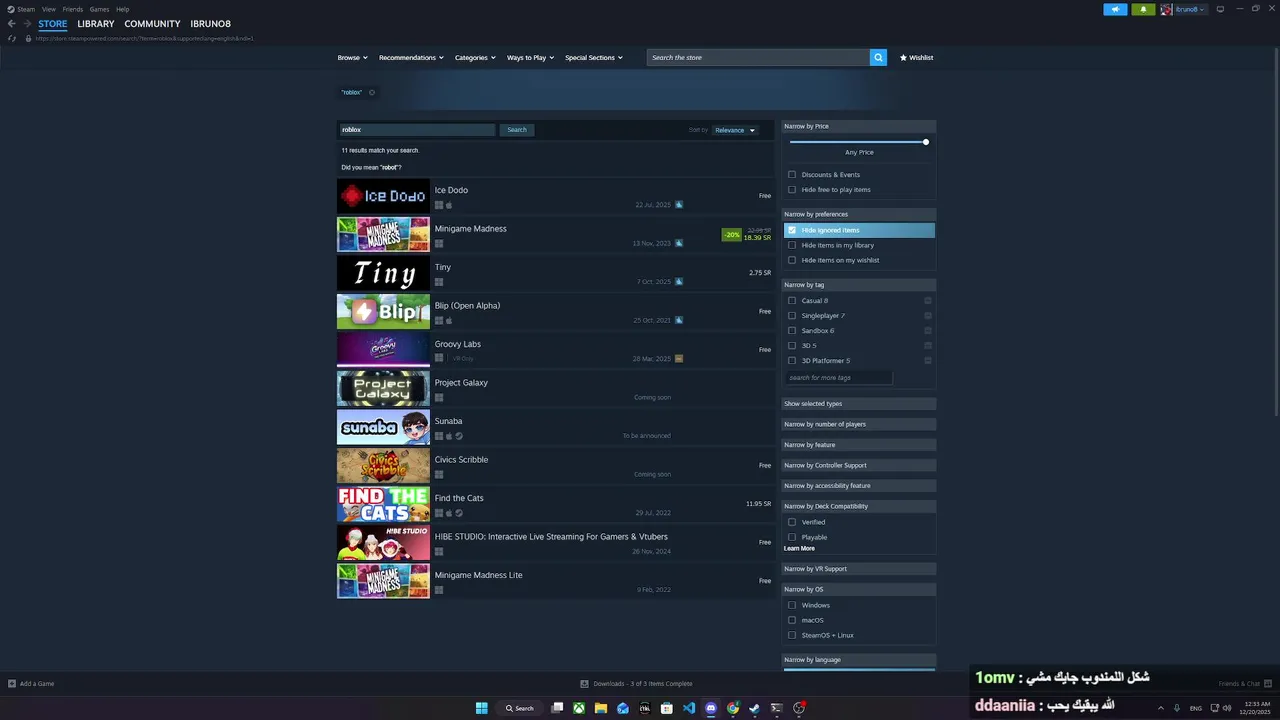
Task: Check the 3D Platformer tag filter
Action: [x=792, y=361]
